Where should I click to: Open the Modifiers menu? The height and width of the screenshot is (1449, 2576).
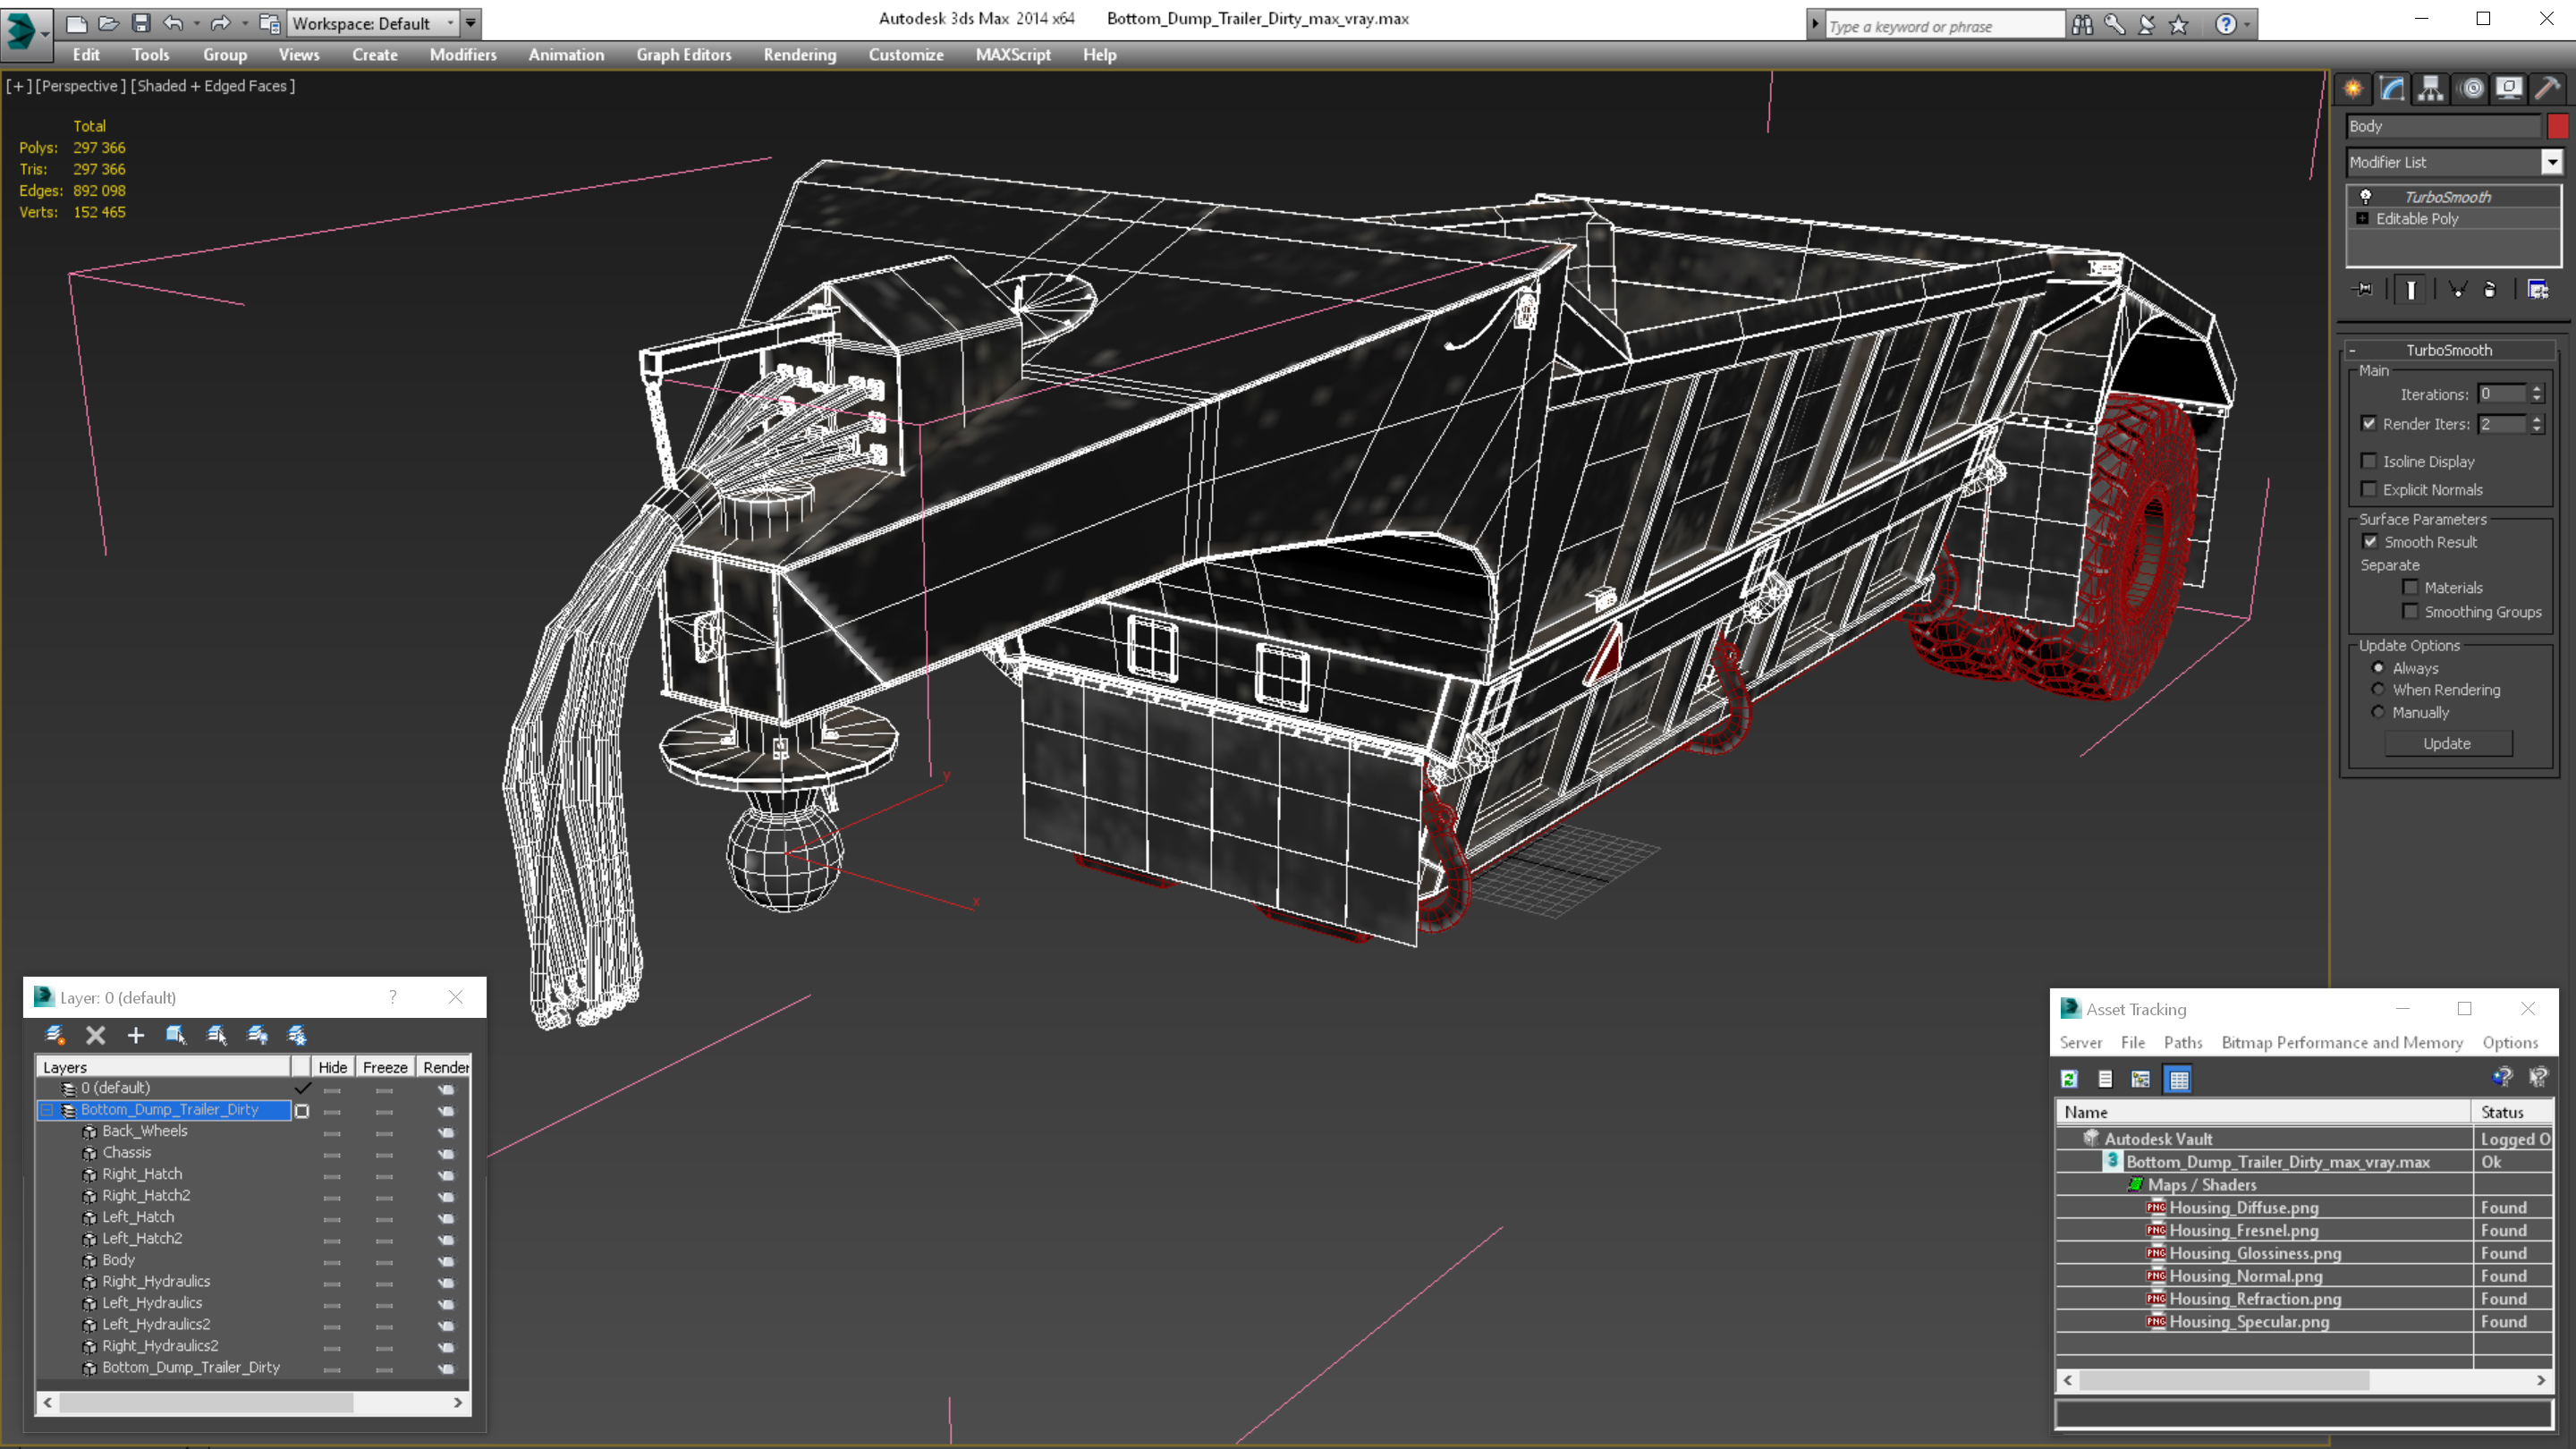463,55
